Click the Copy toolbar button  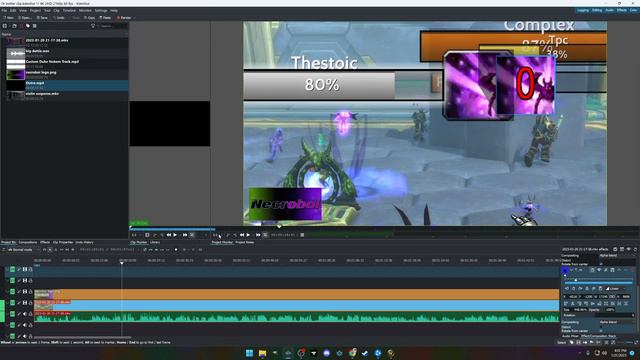[x=90, y=18]
